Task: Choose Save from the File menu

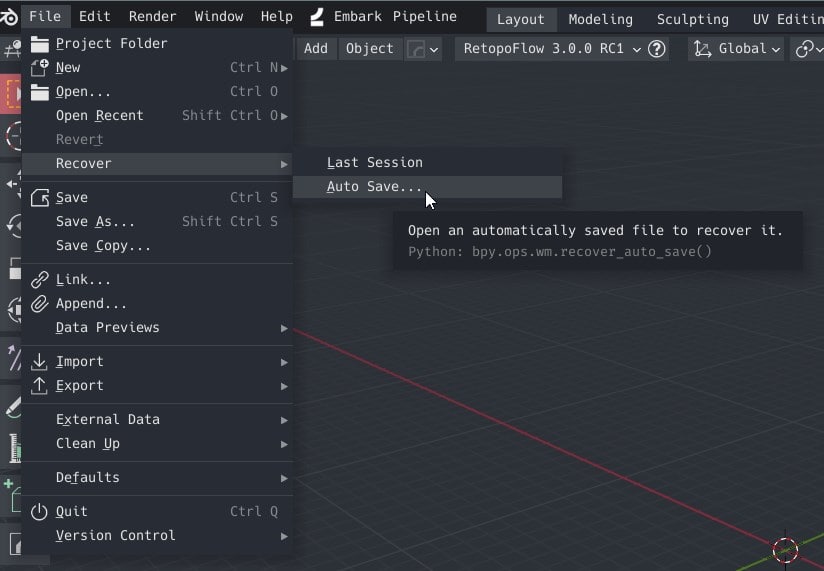Action: coord(157,198)
